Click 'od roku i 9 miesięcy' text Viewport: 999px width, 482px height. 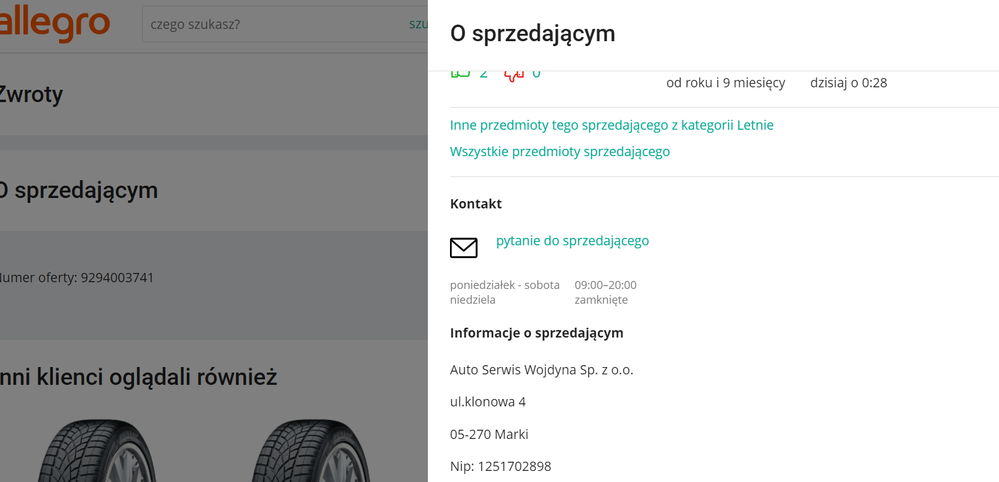pyautogui.click(x=726, y=83)
